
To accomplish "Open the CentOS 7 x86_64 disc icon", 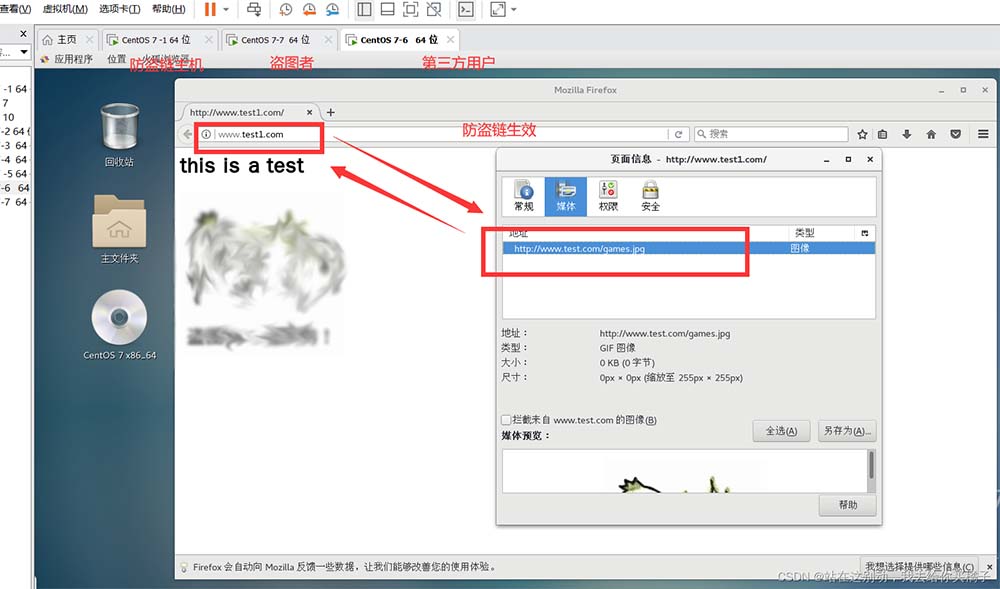I will pyautogui.click(x=119, y=325).
